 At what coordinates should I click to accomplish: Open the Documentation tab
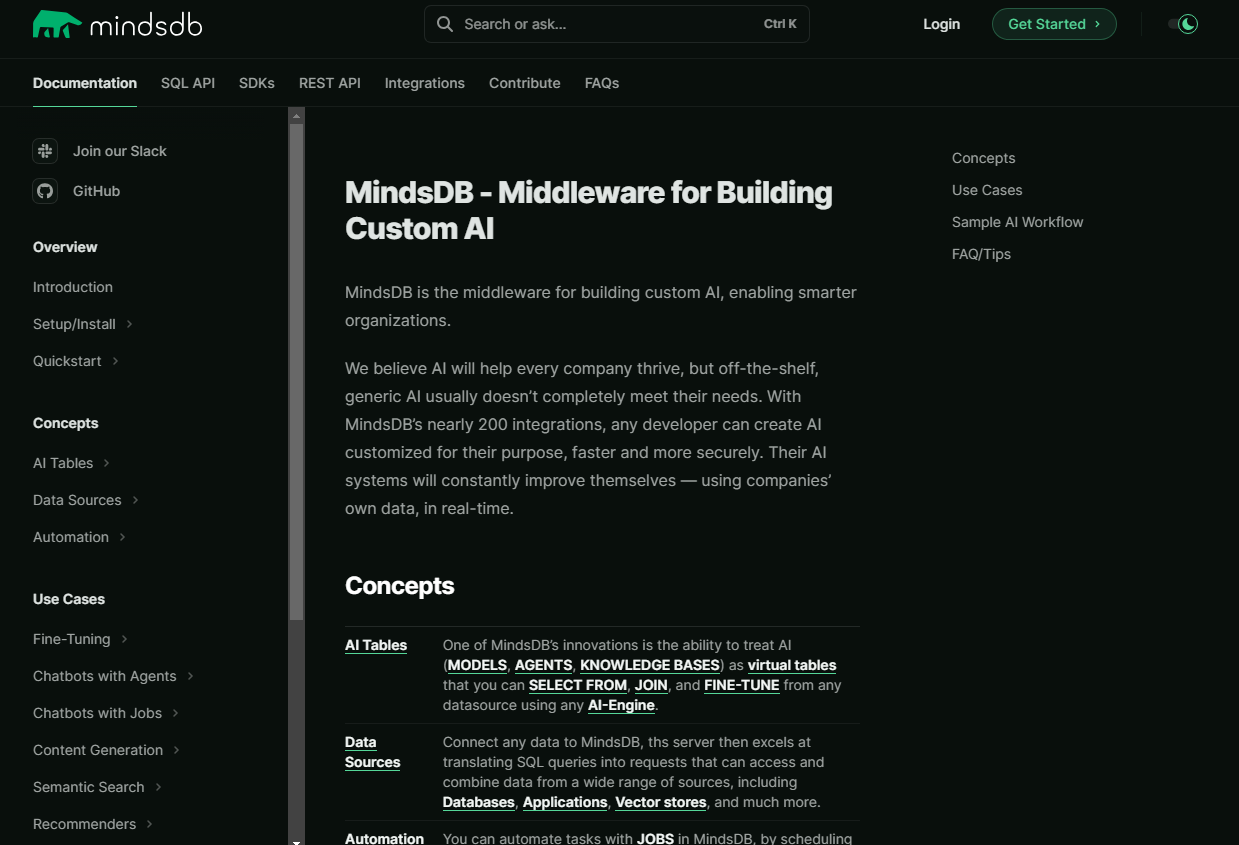(85, 83)
